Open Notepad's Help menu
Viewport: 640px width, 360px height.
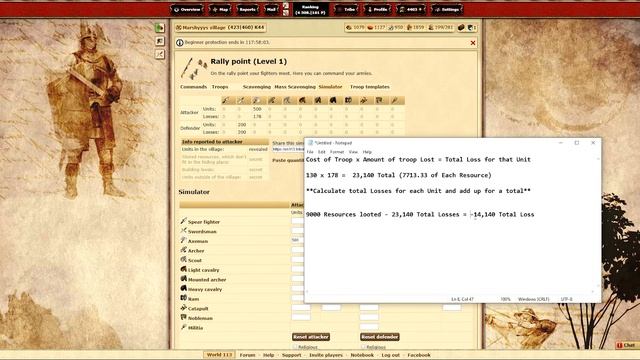click(367, 152)
